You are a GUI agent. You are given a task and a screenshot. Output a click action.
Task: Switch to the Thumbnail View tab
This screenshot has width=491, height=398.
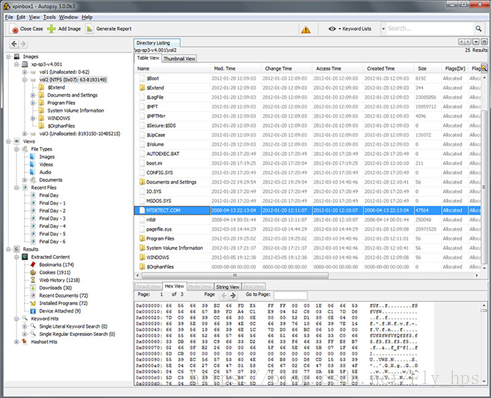tap(179, 59)
